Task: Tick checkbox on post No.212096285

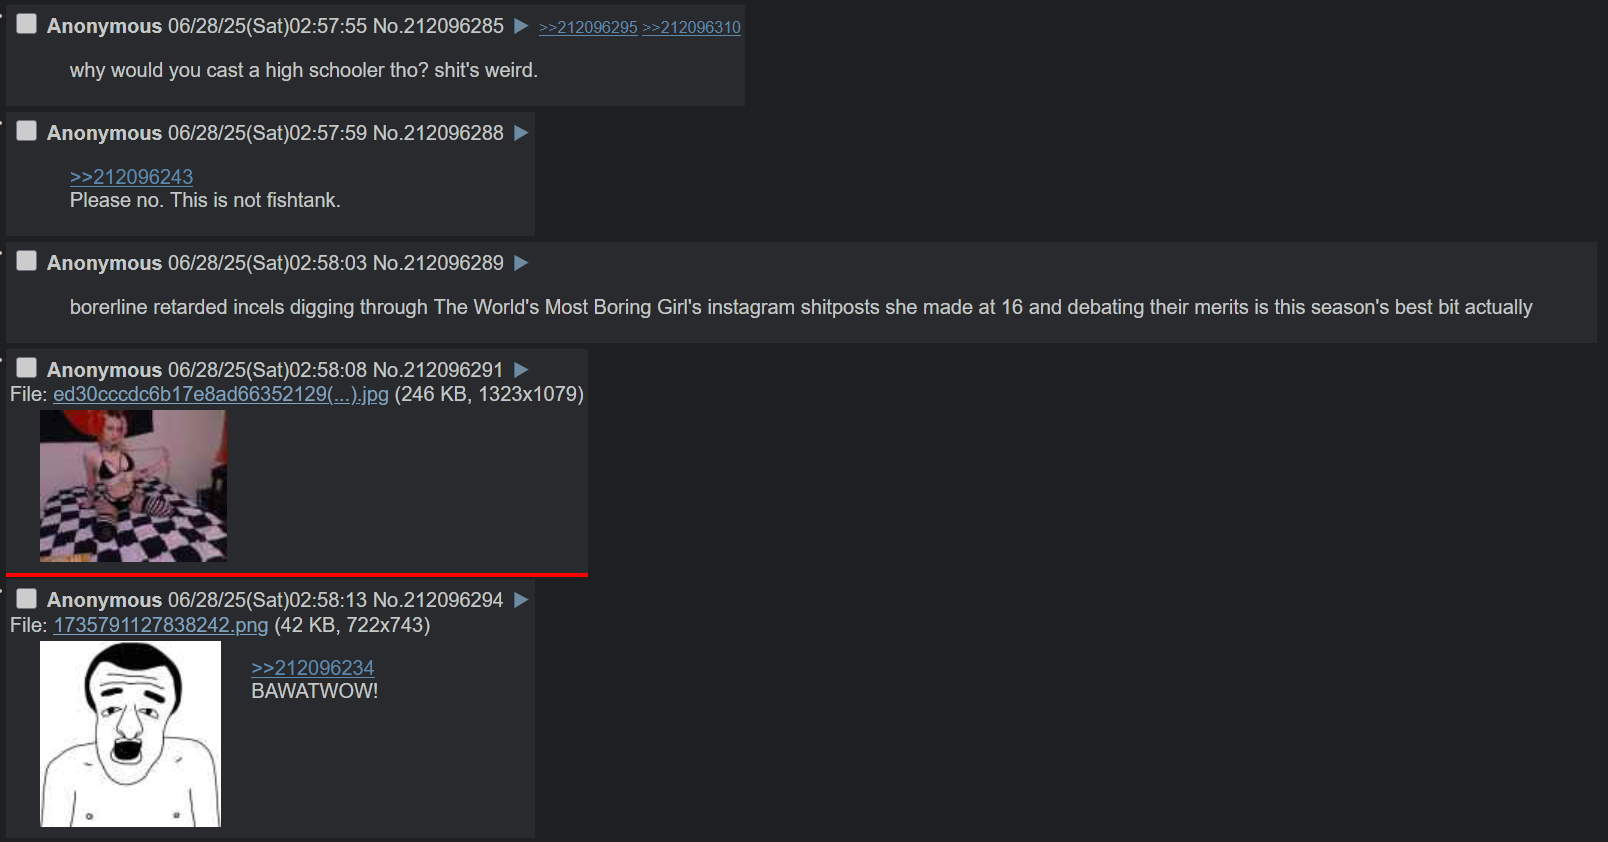Action: 27,24
